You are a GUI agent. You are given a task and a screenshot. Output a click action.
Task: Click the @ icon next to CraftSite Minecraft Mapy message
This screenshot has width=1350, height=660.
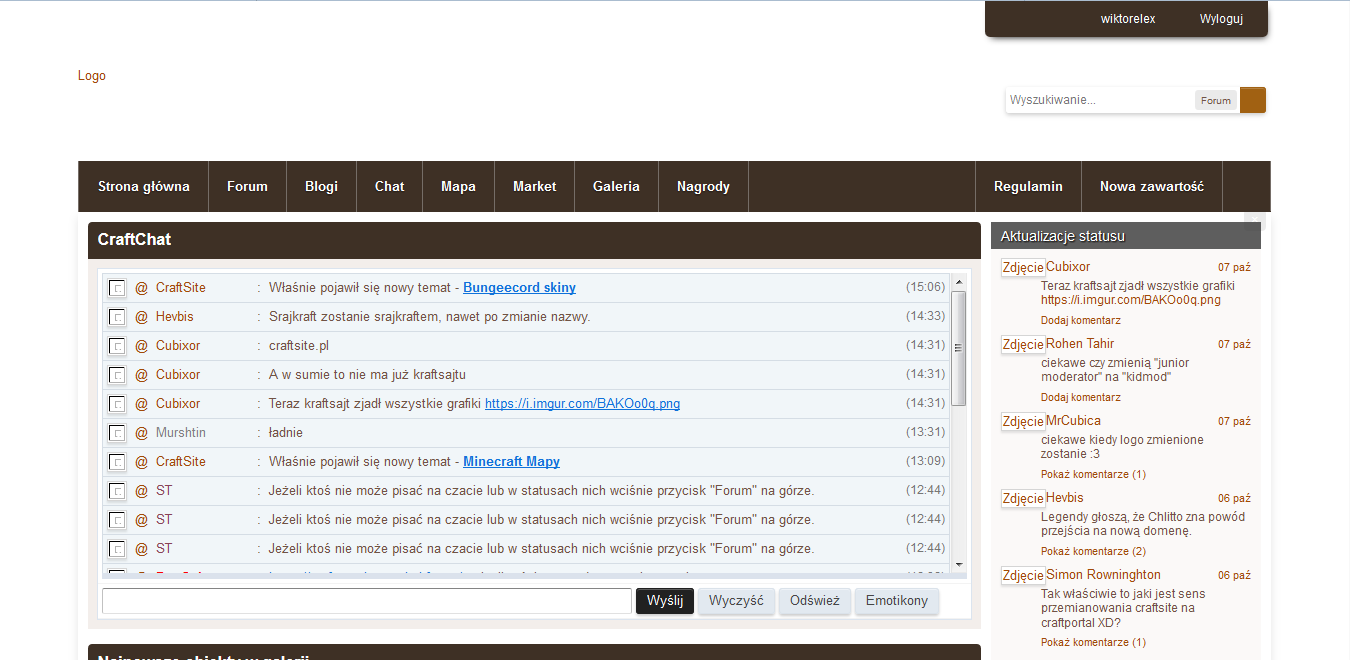141,461
